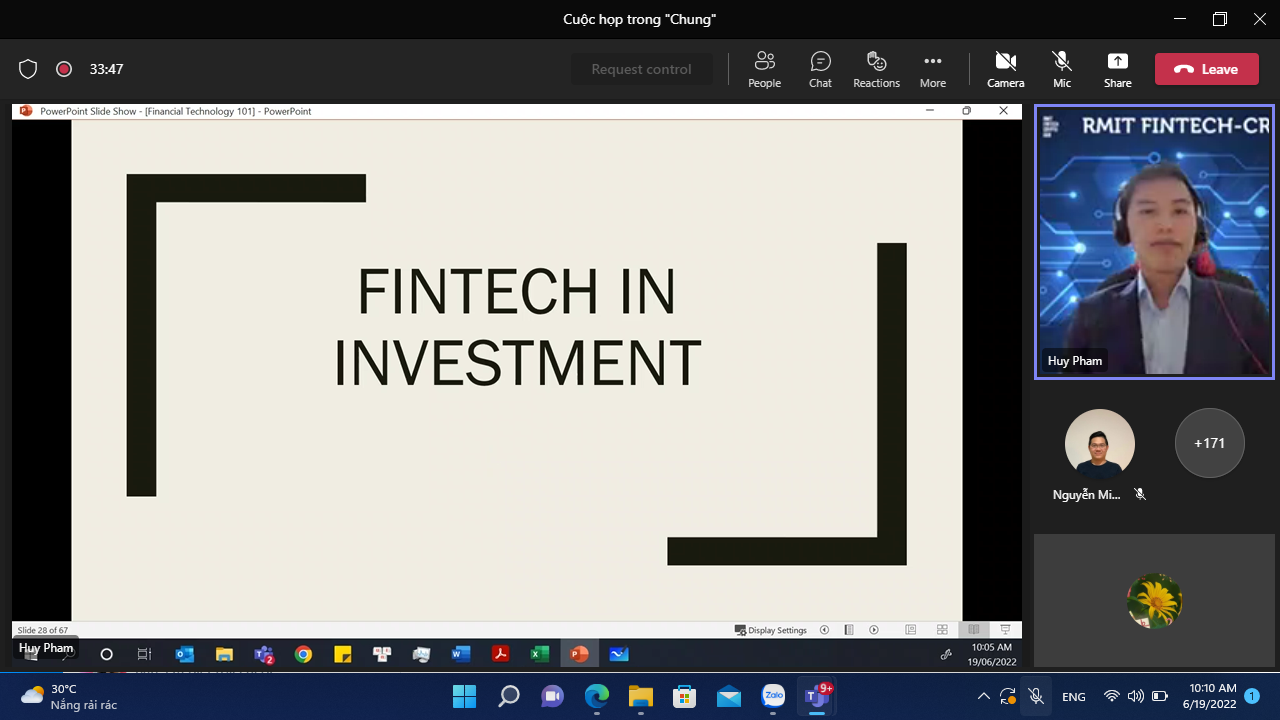The width and height of the screenshot is (1280, 720).
Task: Toggle the Camera on or off
Action: (x=1005, y=69)
